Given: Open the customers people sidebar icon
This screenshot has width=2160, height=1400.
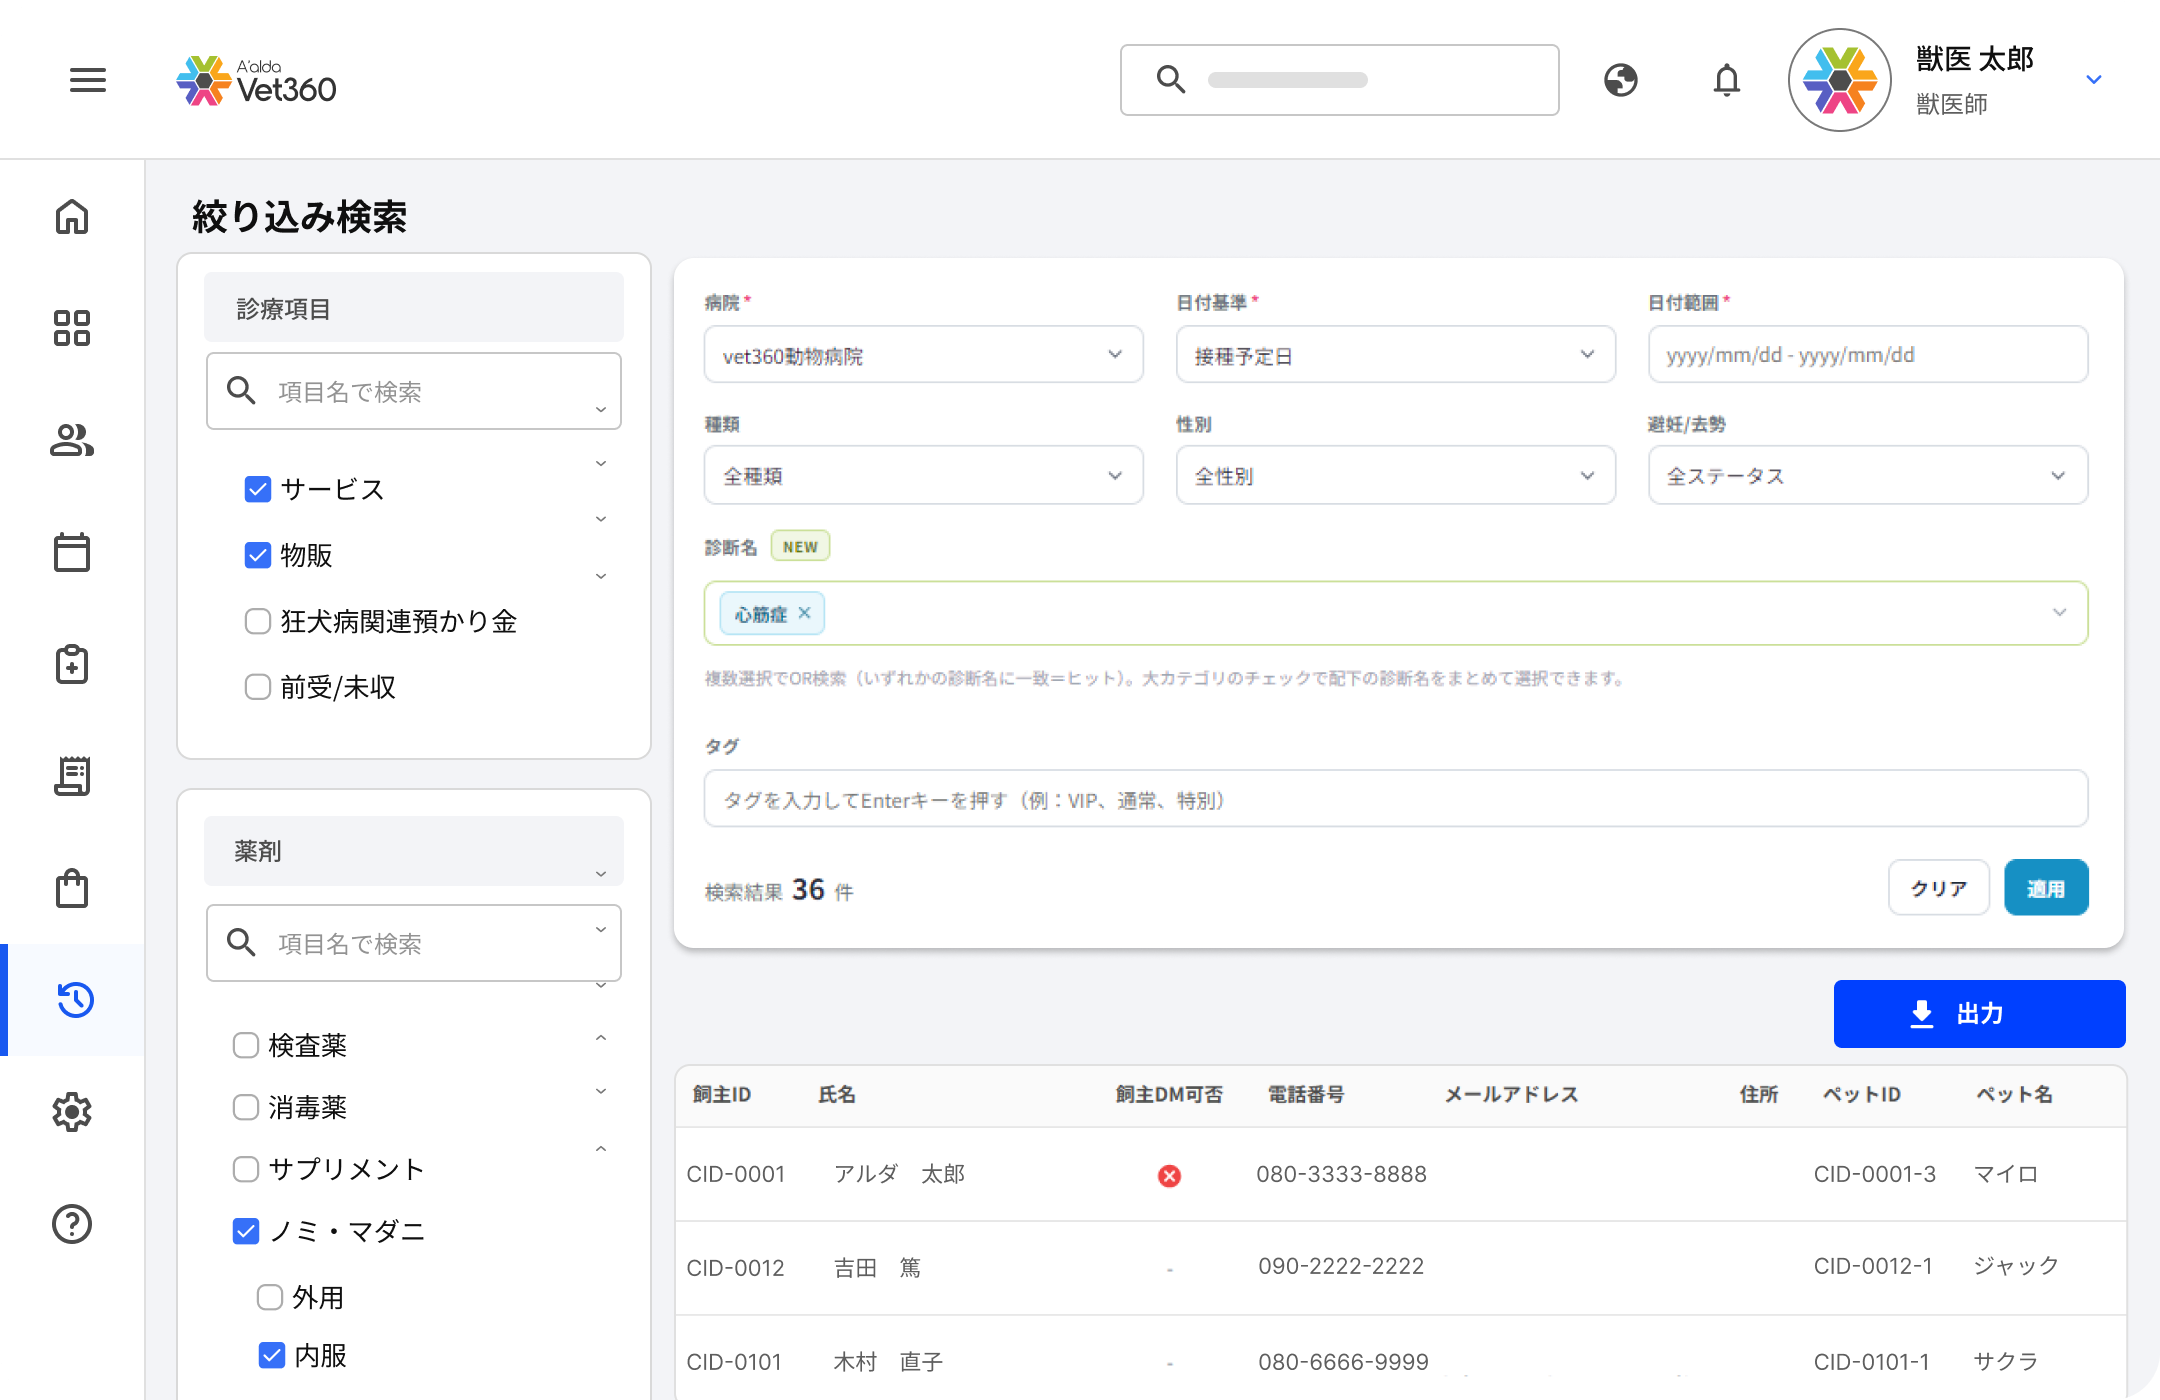Looking at the screenshot, I should tap(72, 440).
